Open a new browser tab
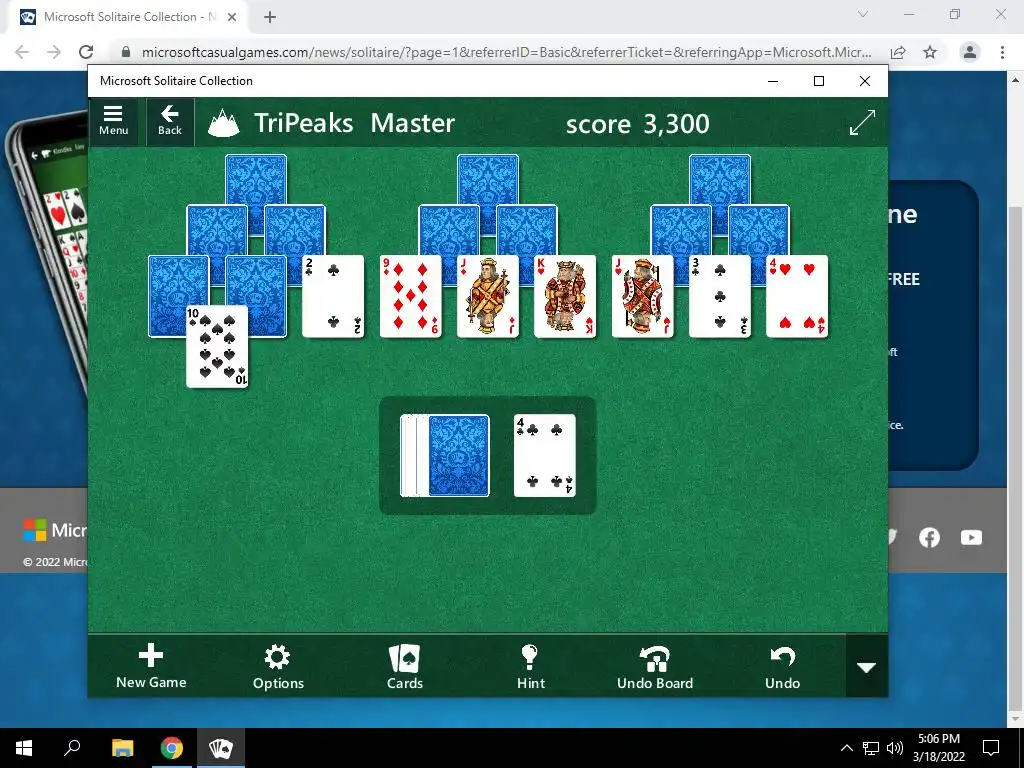Viewport: 1024px width, 768px height. [x=270, y=18]
